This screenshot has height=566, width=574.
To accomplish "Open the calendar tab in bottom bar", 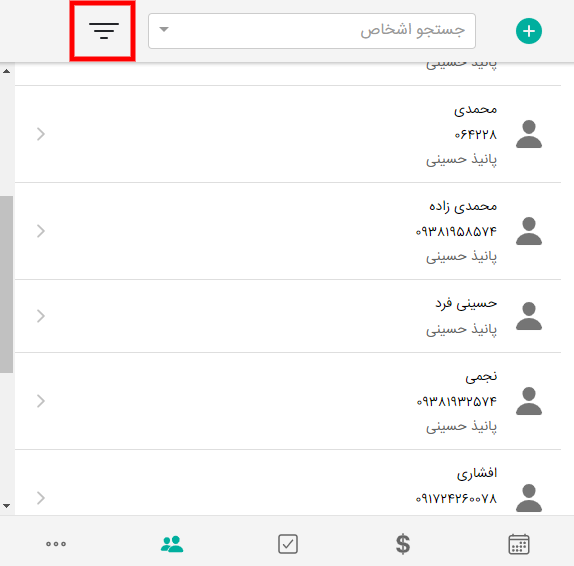I will [519, 544].
